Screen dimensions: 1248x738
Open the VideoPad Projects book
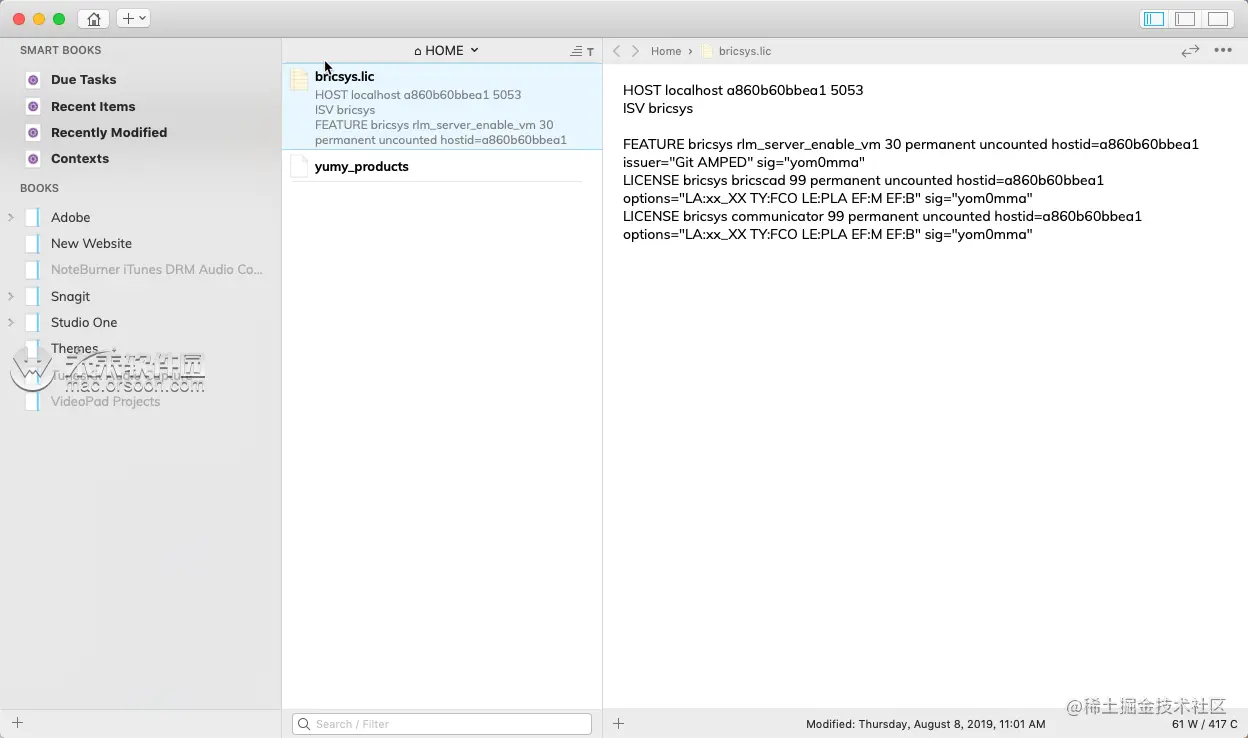105,402
